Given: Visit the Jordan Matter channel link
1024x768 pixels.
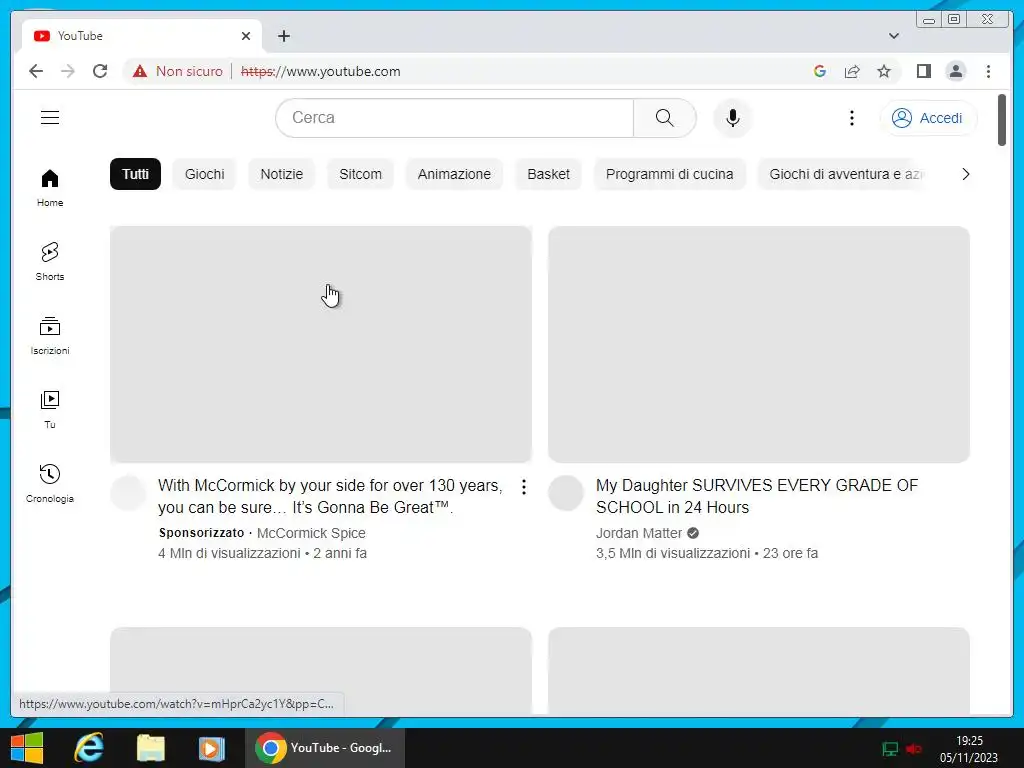Looking at the screenshot, I should pos(639,533).
